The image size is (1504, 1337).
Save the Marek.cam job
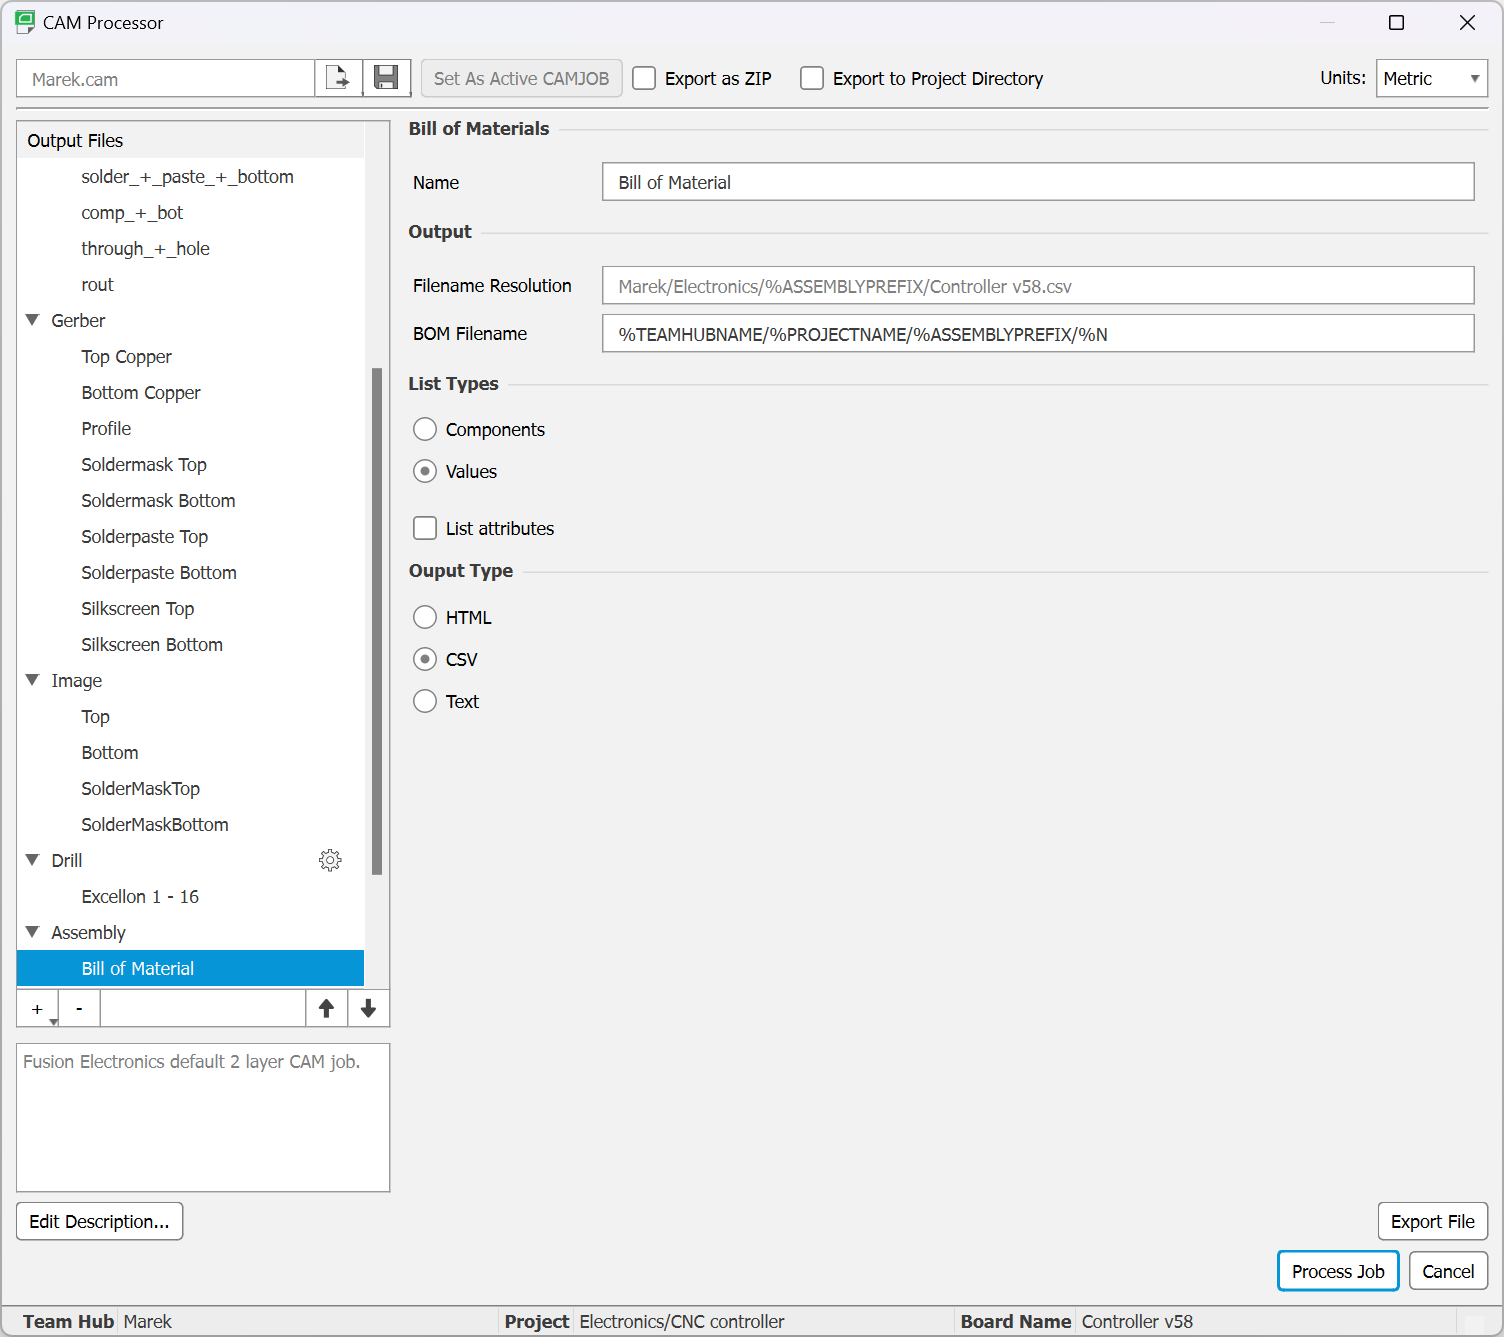pyautogui.click(x=386, y=78)
